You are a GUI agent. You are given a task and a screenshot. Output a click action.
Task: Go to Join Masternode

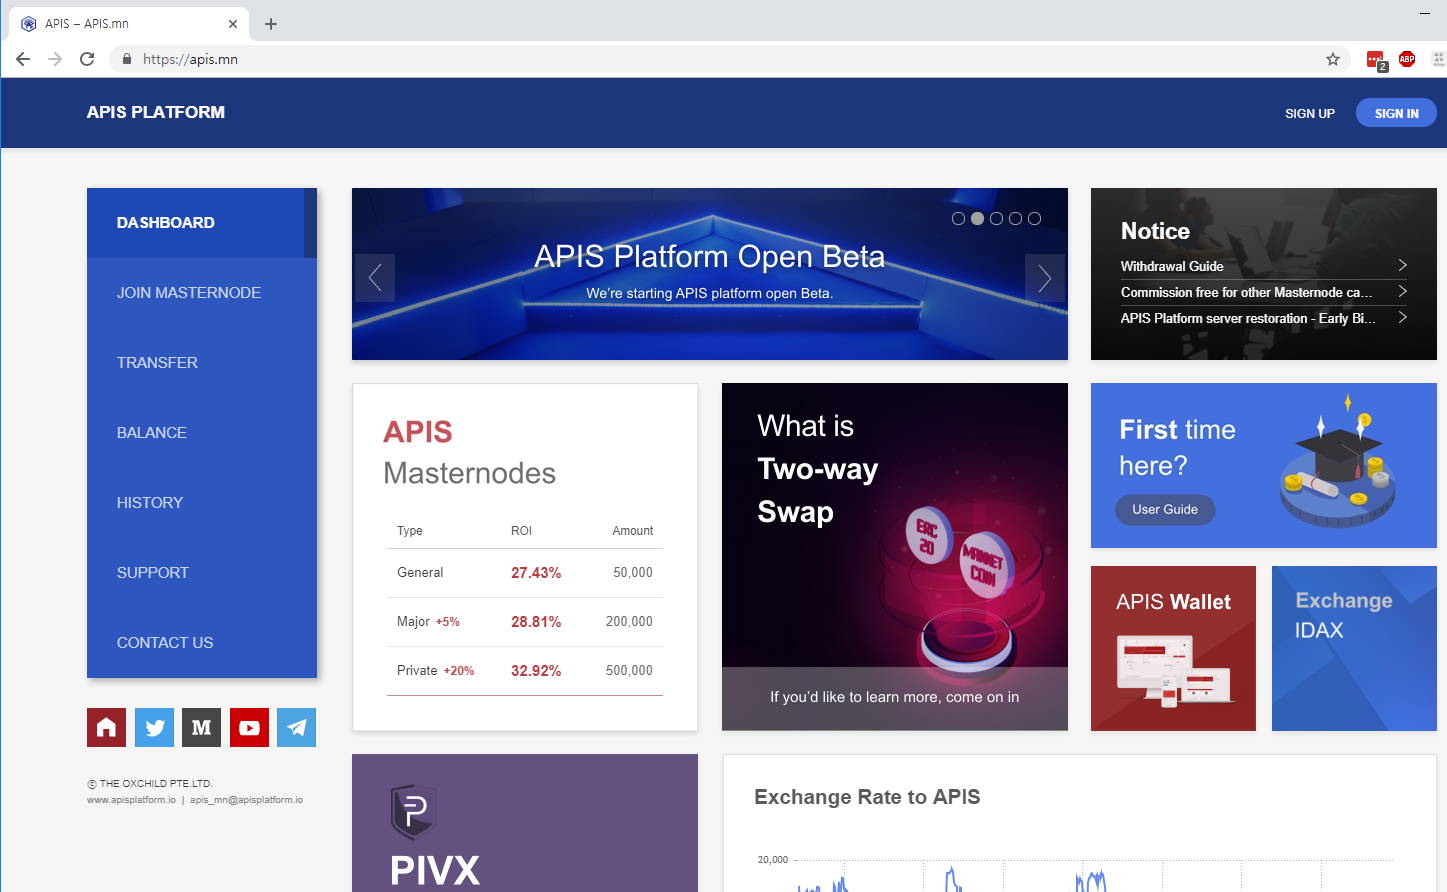202,293
